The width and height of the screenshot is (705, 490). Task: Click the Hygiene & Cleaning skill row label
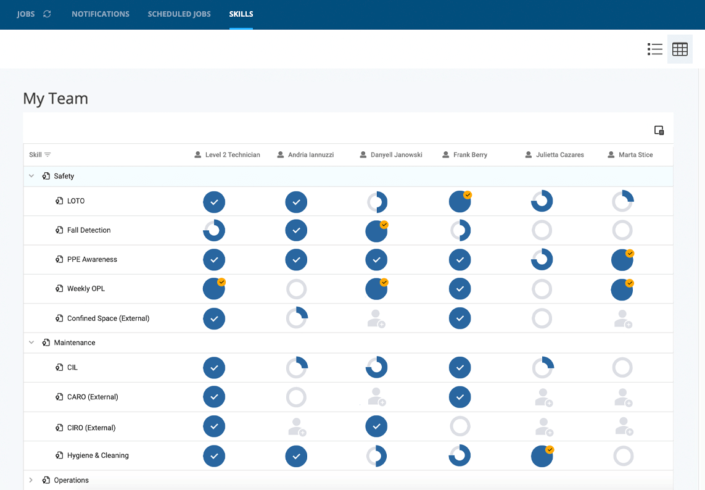[97, 456]
